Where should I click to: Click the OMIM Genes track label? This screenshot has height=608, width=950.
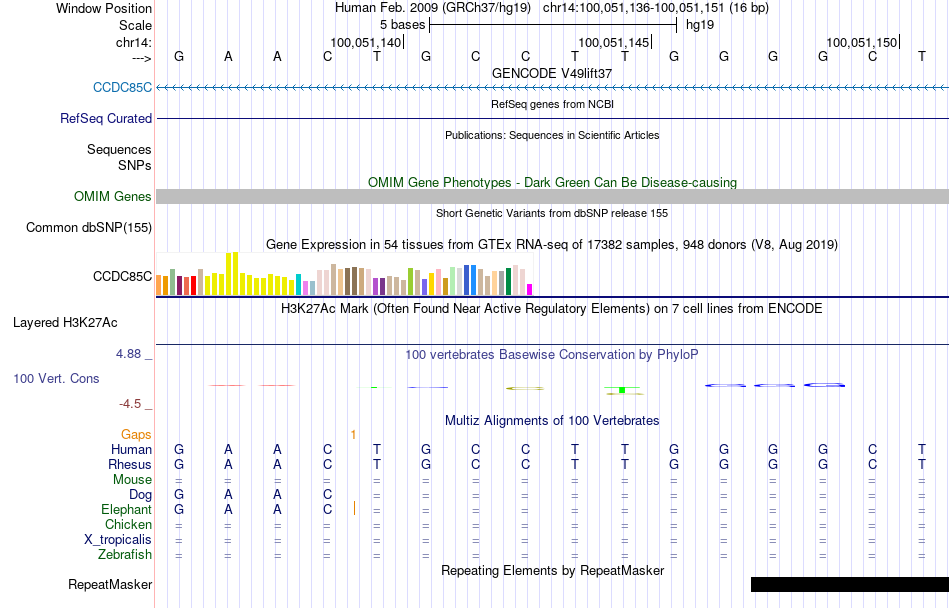[113, 196]
